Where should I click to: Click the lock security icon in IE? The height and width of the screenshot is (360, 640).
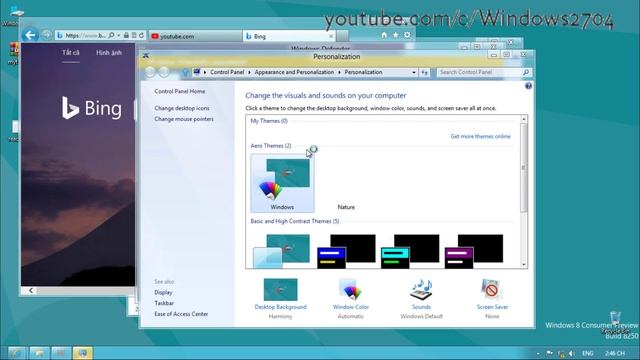126,36
